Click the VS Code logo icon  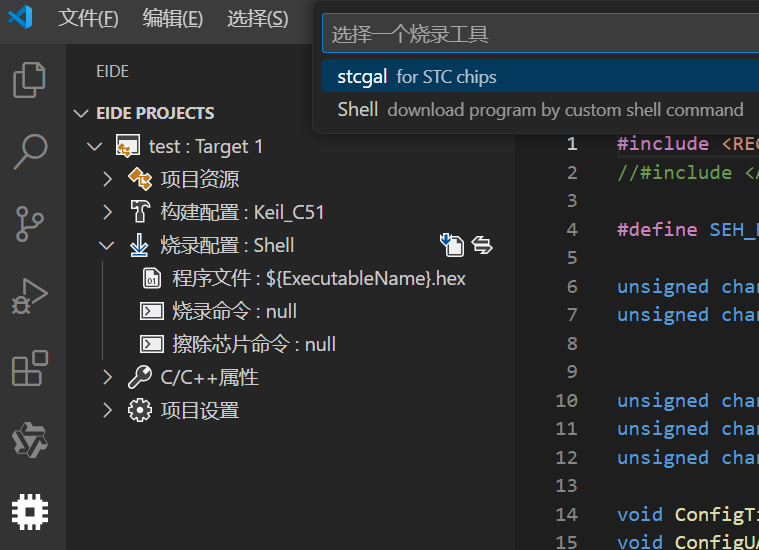[x=20, y=18]
